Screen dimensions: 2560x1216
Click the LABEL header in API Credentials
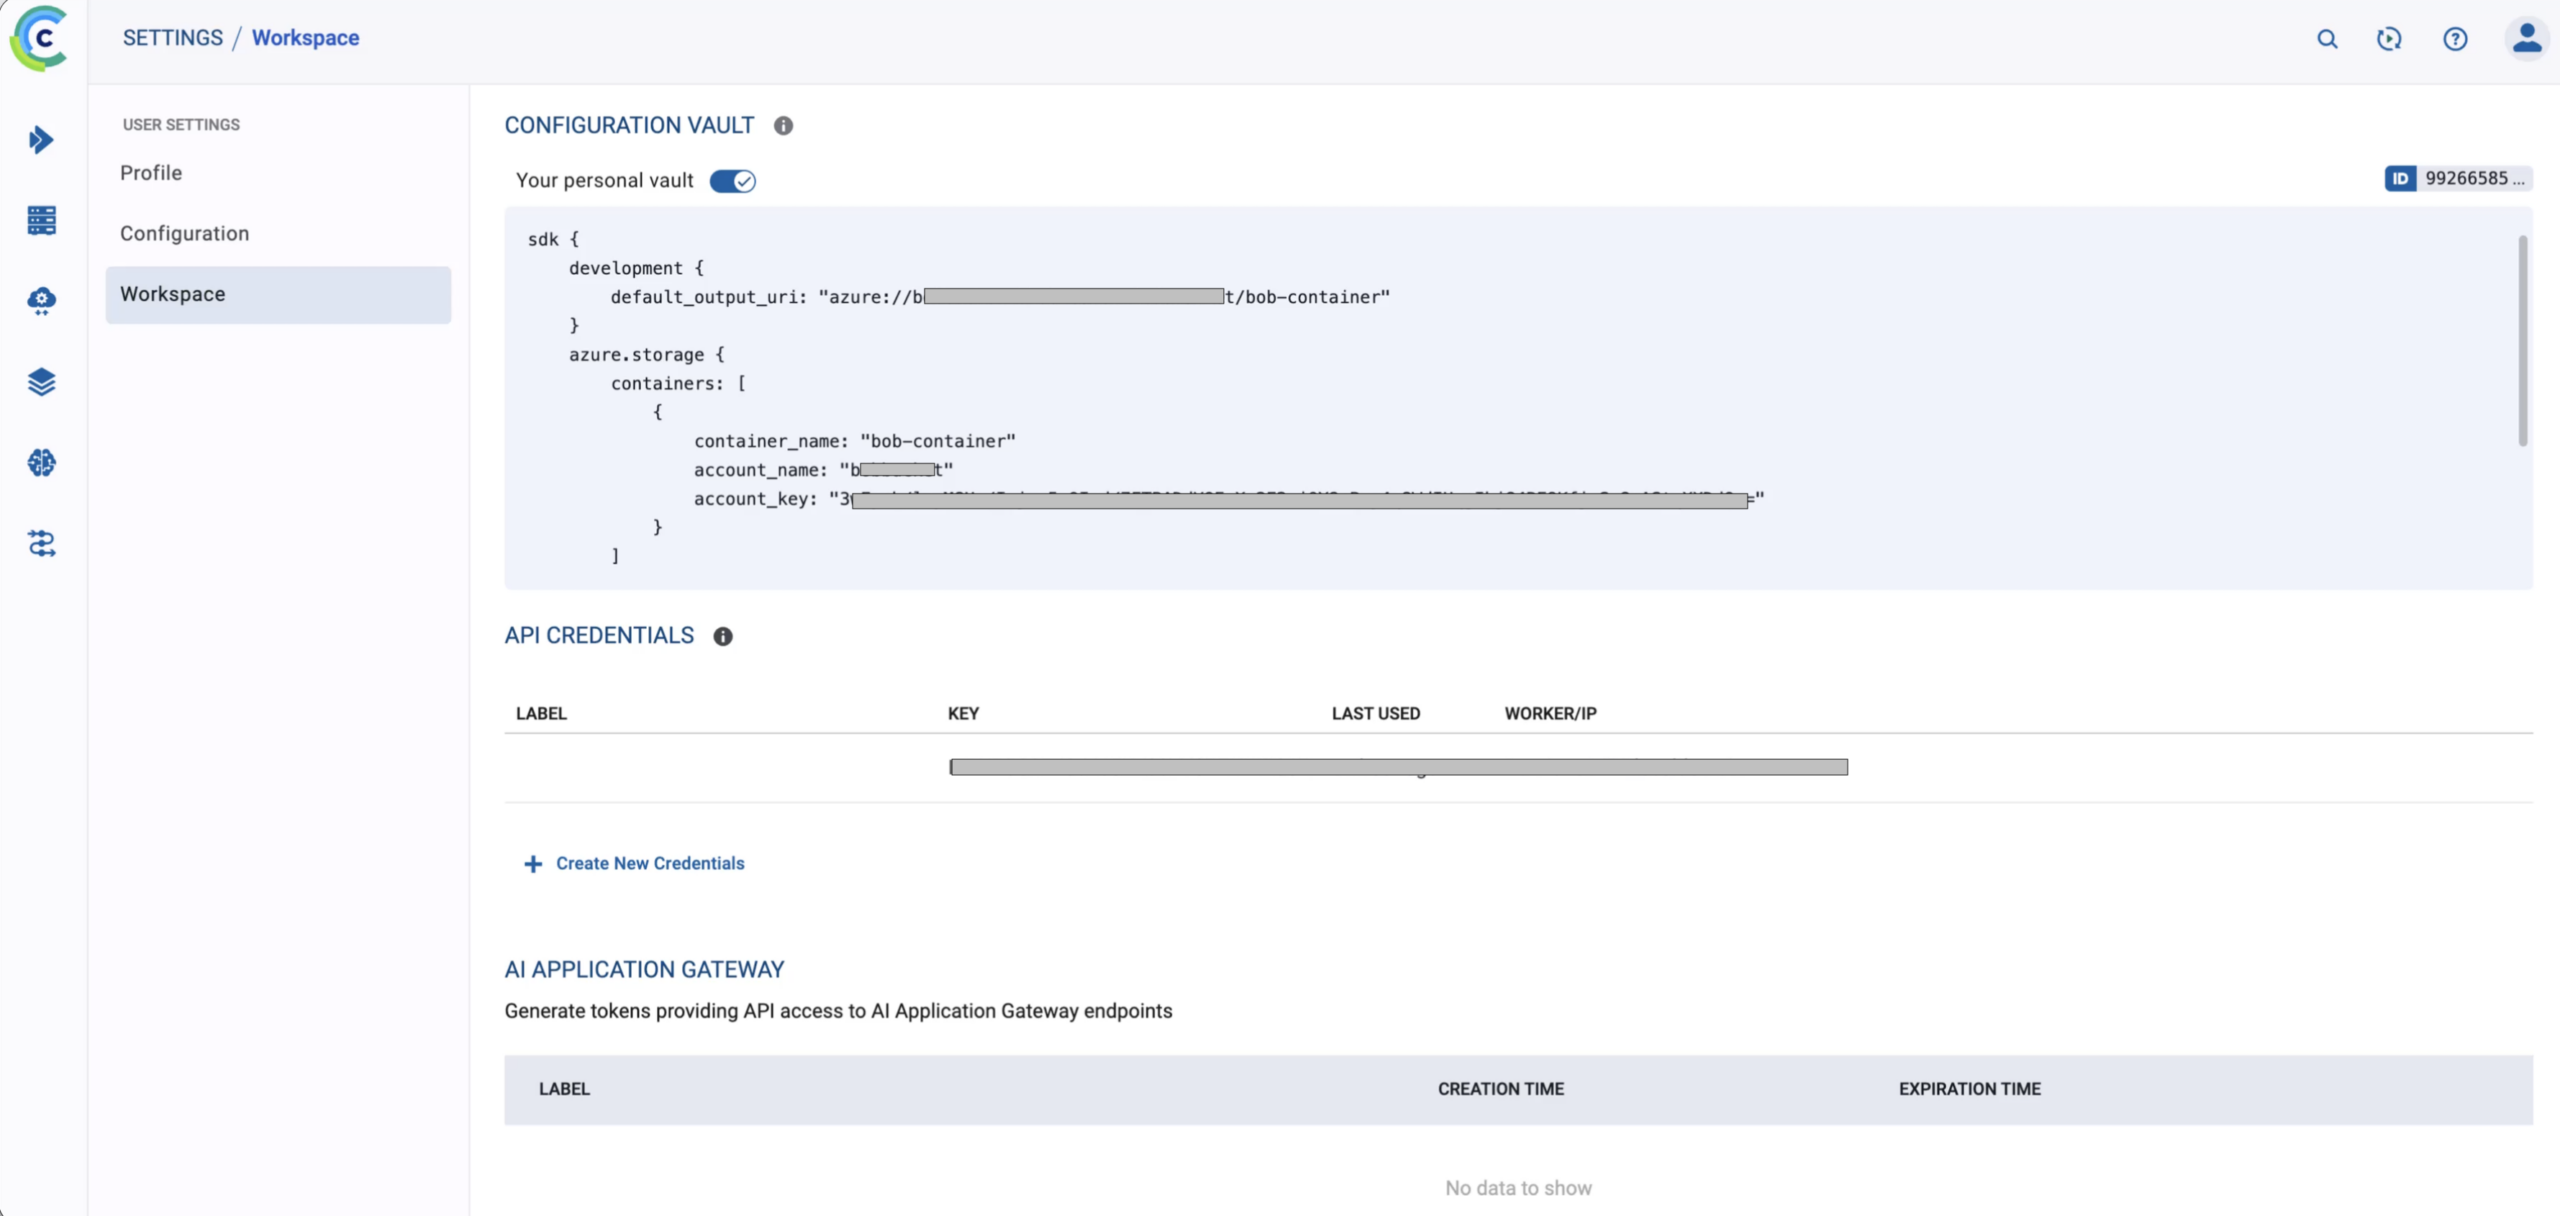[541, 714]
